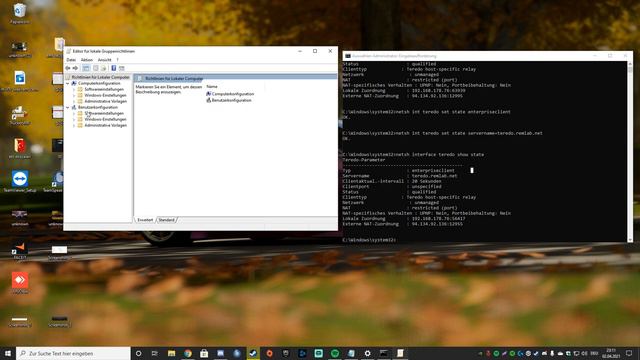Open the blue Help toolbar icon
Viewport: 640px width, 360px height.
pyautogui.click(x=113, y=68)
